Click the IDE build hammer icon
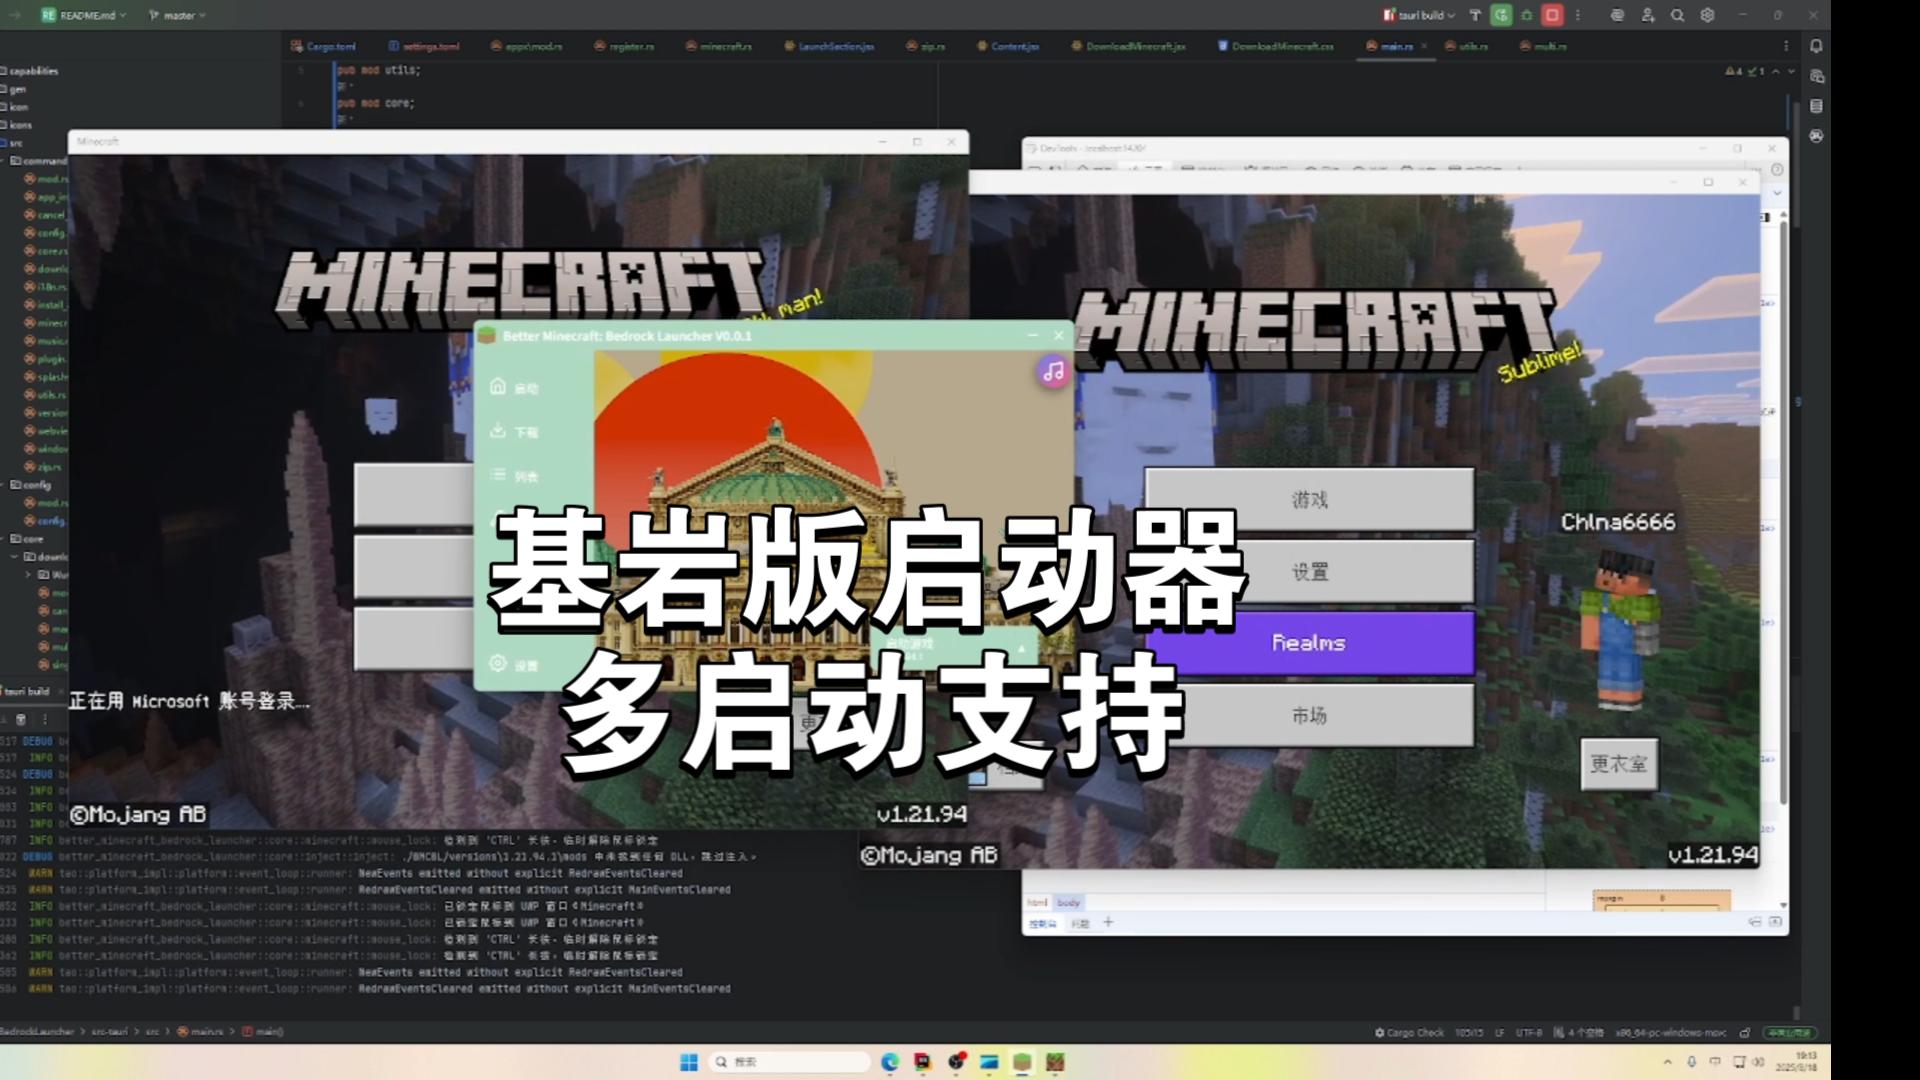 (x=1475, y=15)
